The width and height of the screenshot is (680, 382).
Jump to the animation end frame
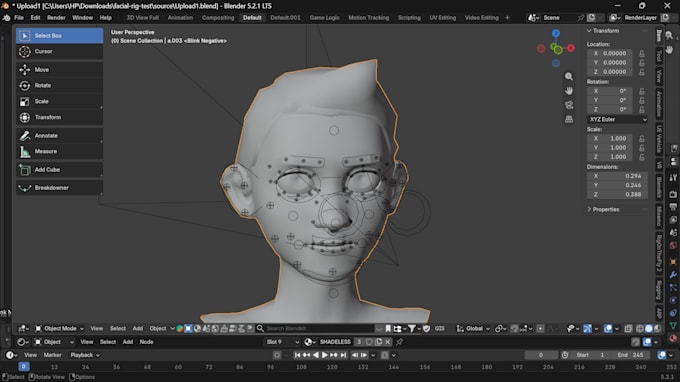[343, 355]
